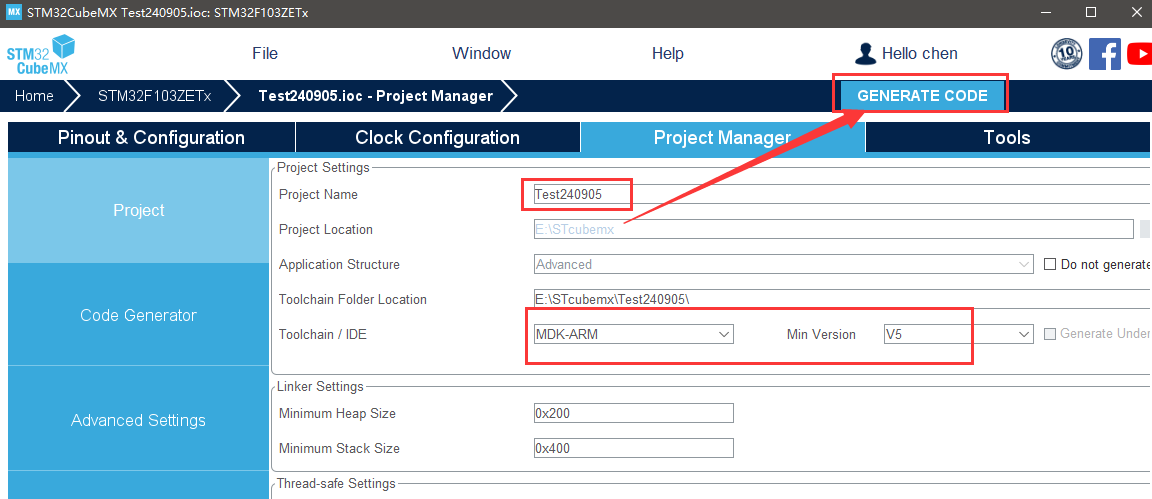1152x499 pixels.
Task: Select Code Generator side section
Action: pos(138,315)
